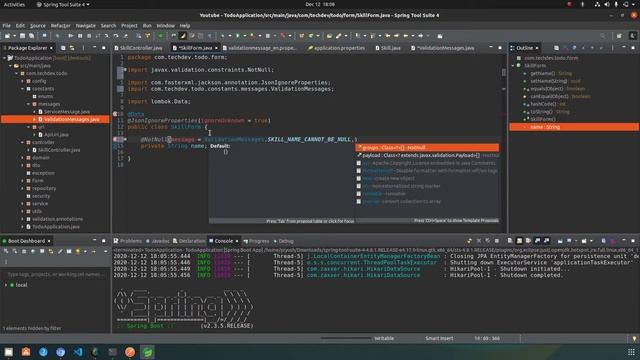Click the Debug bug icon in toolbar

coord(222,36)
